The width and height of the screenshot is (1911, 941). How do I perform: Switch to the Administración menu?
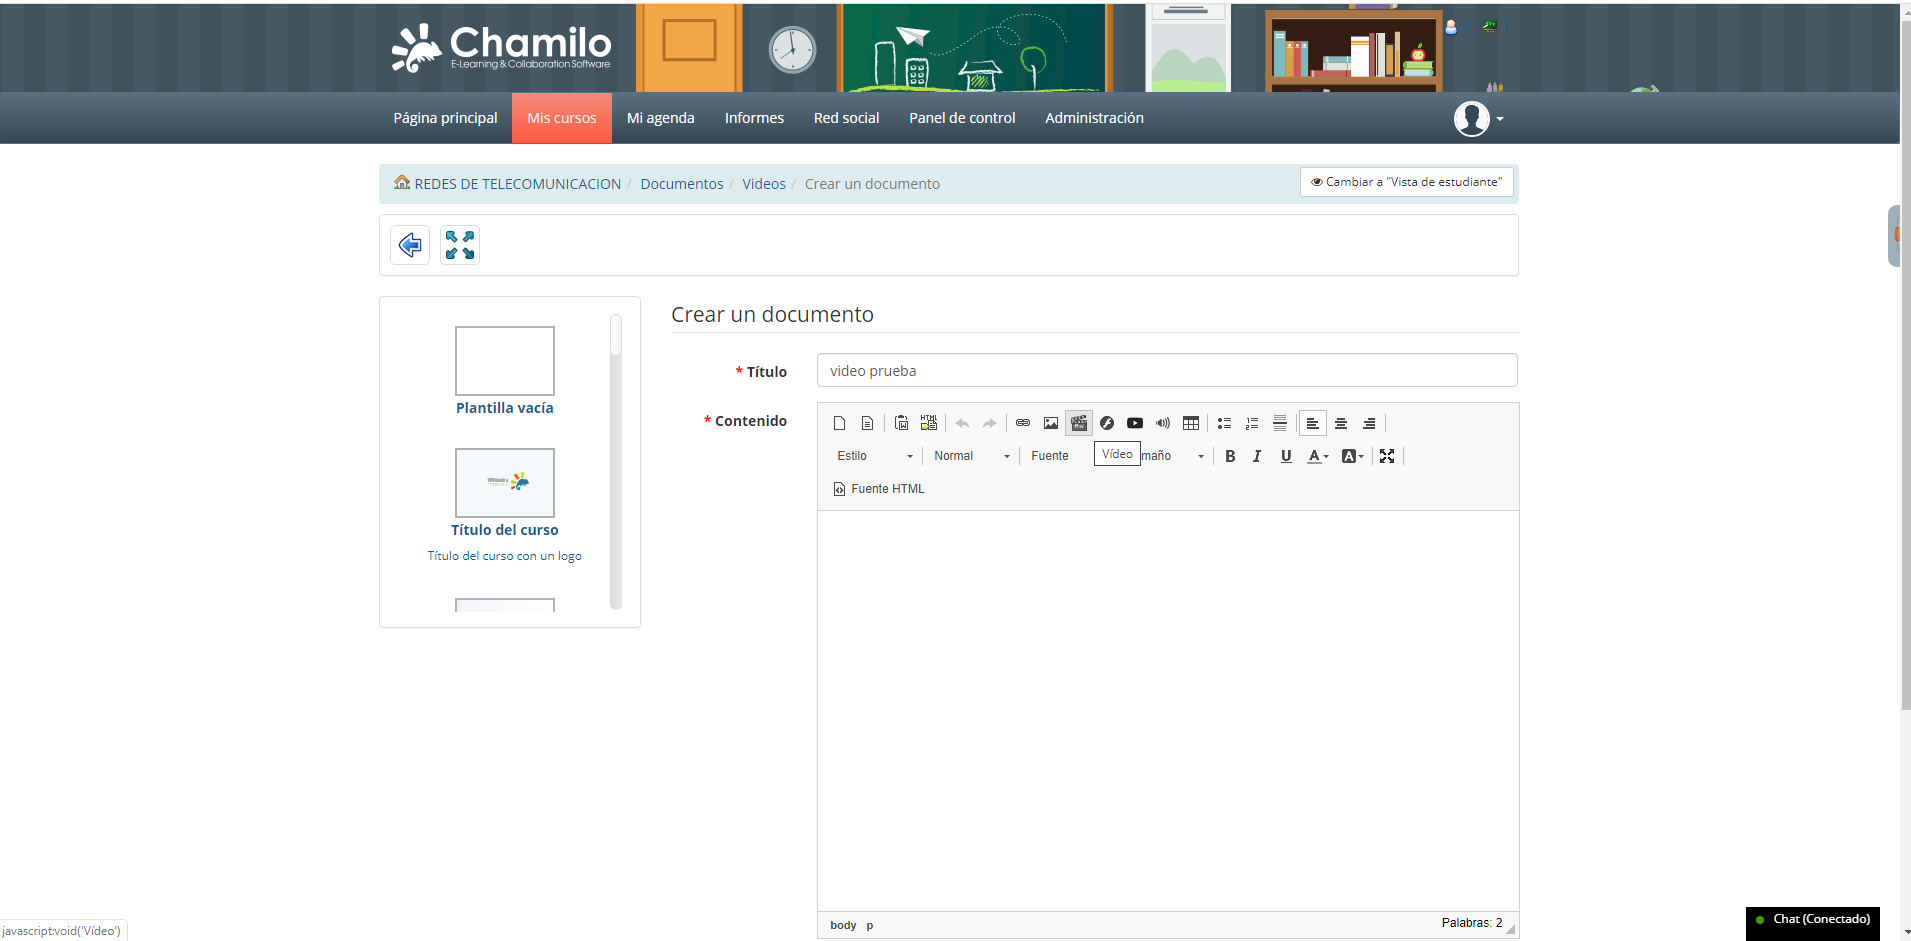coord(1093,117)
